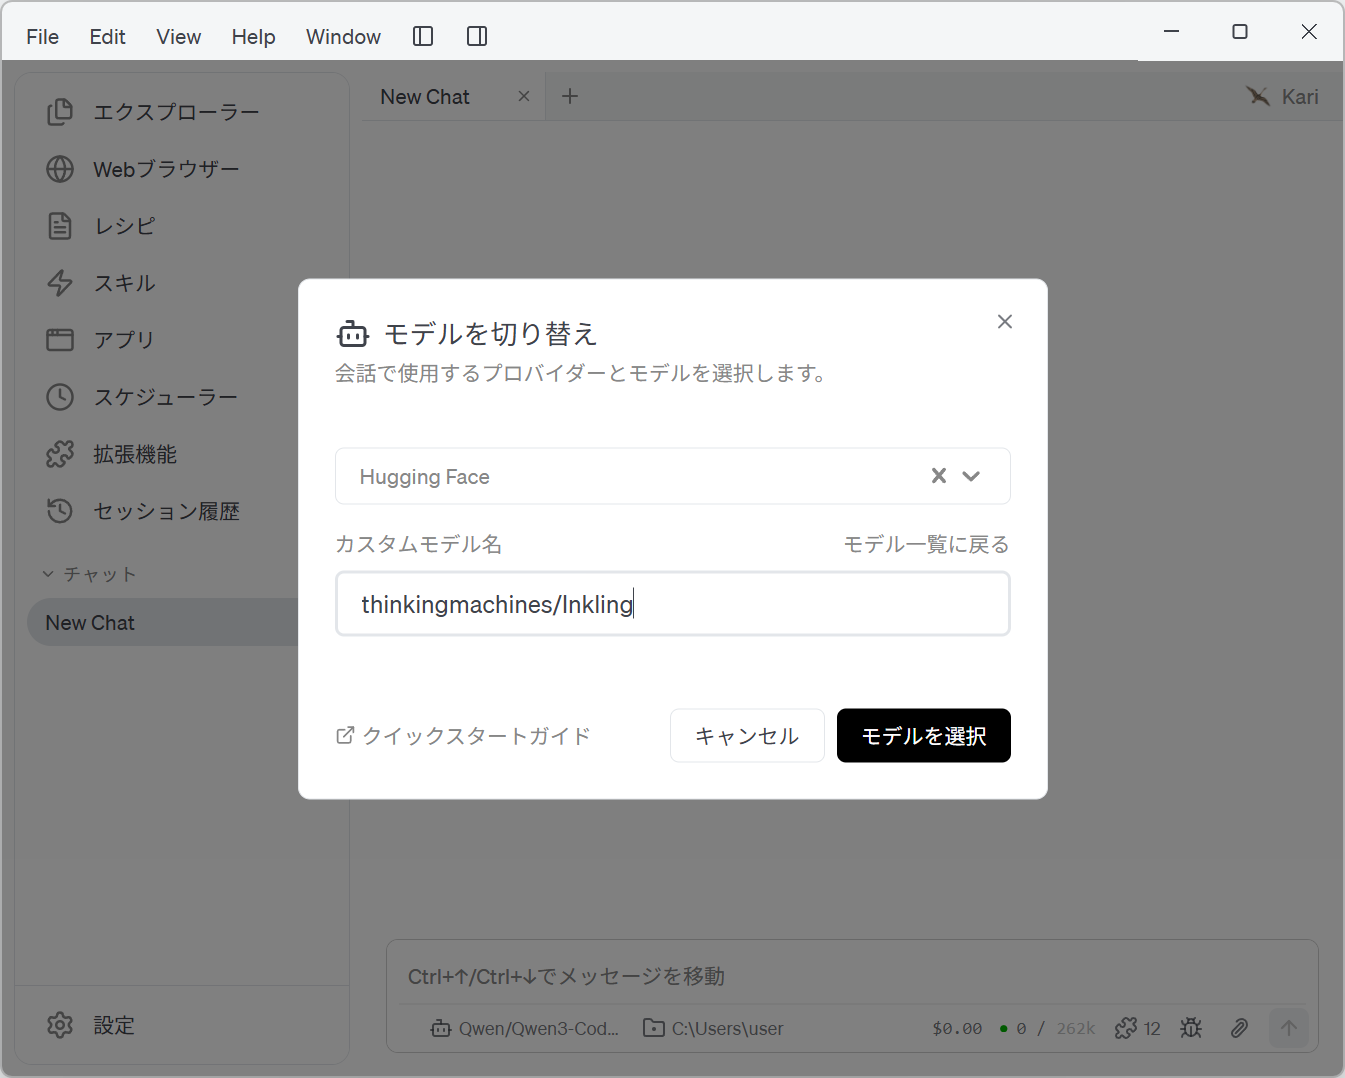Click the 262k token limit
The width and height of the screenshot is (1345, 1078).
1076,1028
